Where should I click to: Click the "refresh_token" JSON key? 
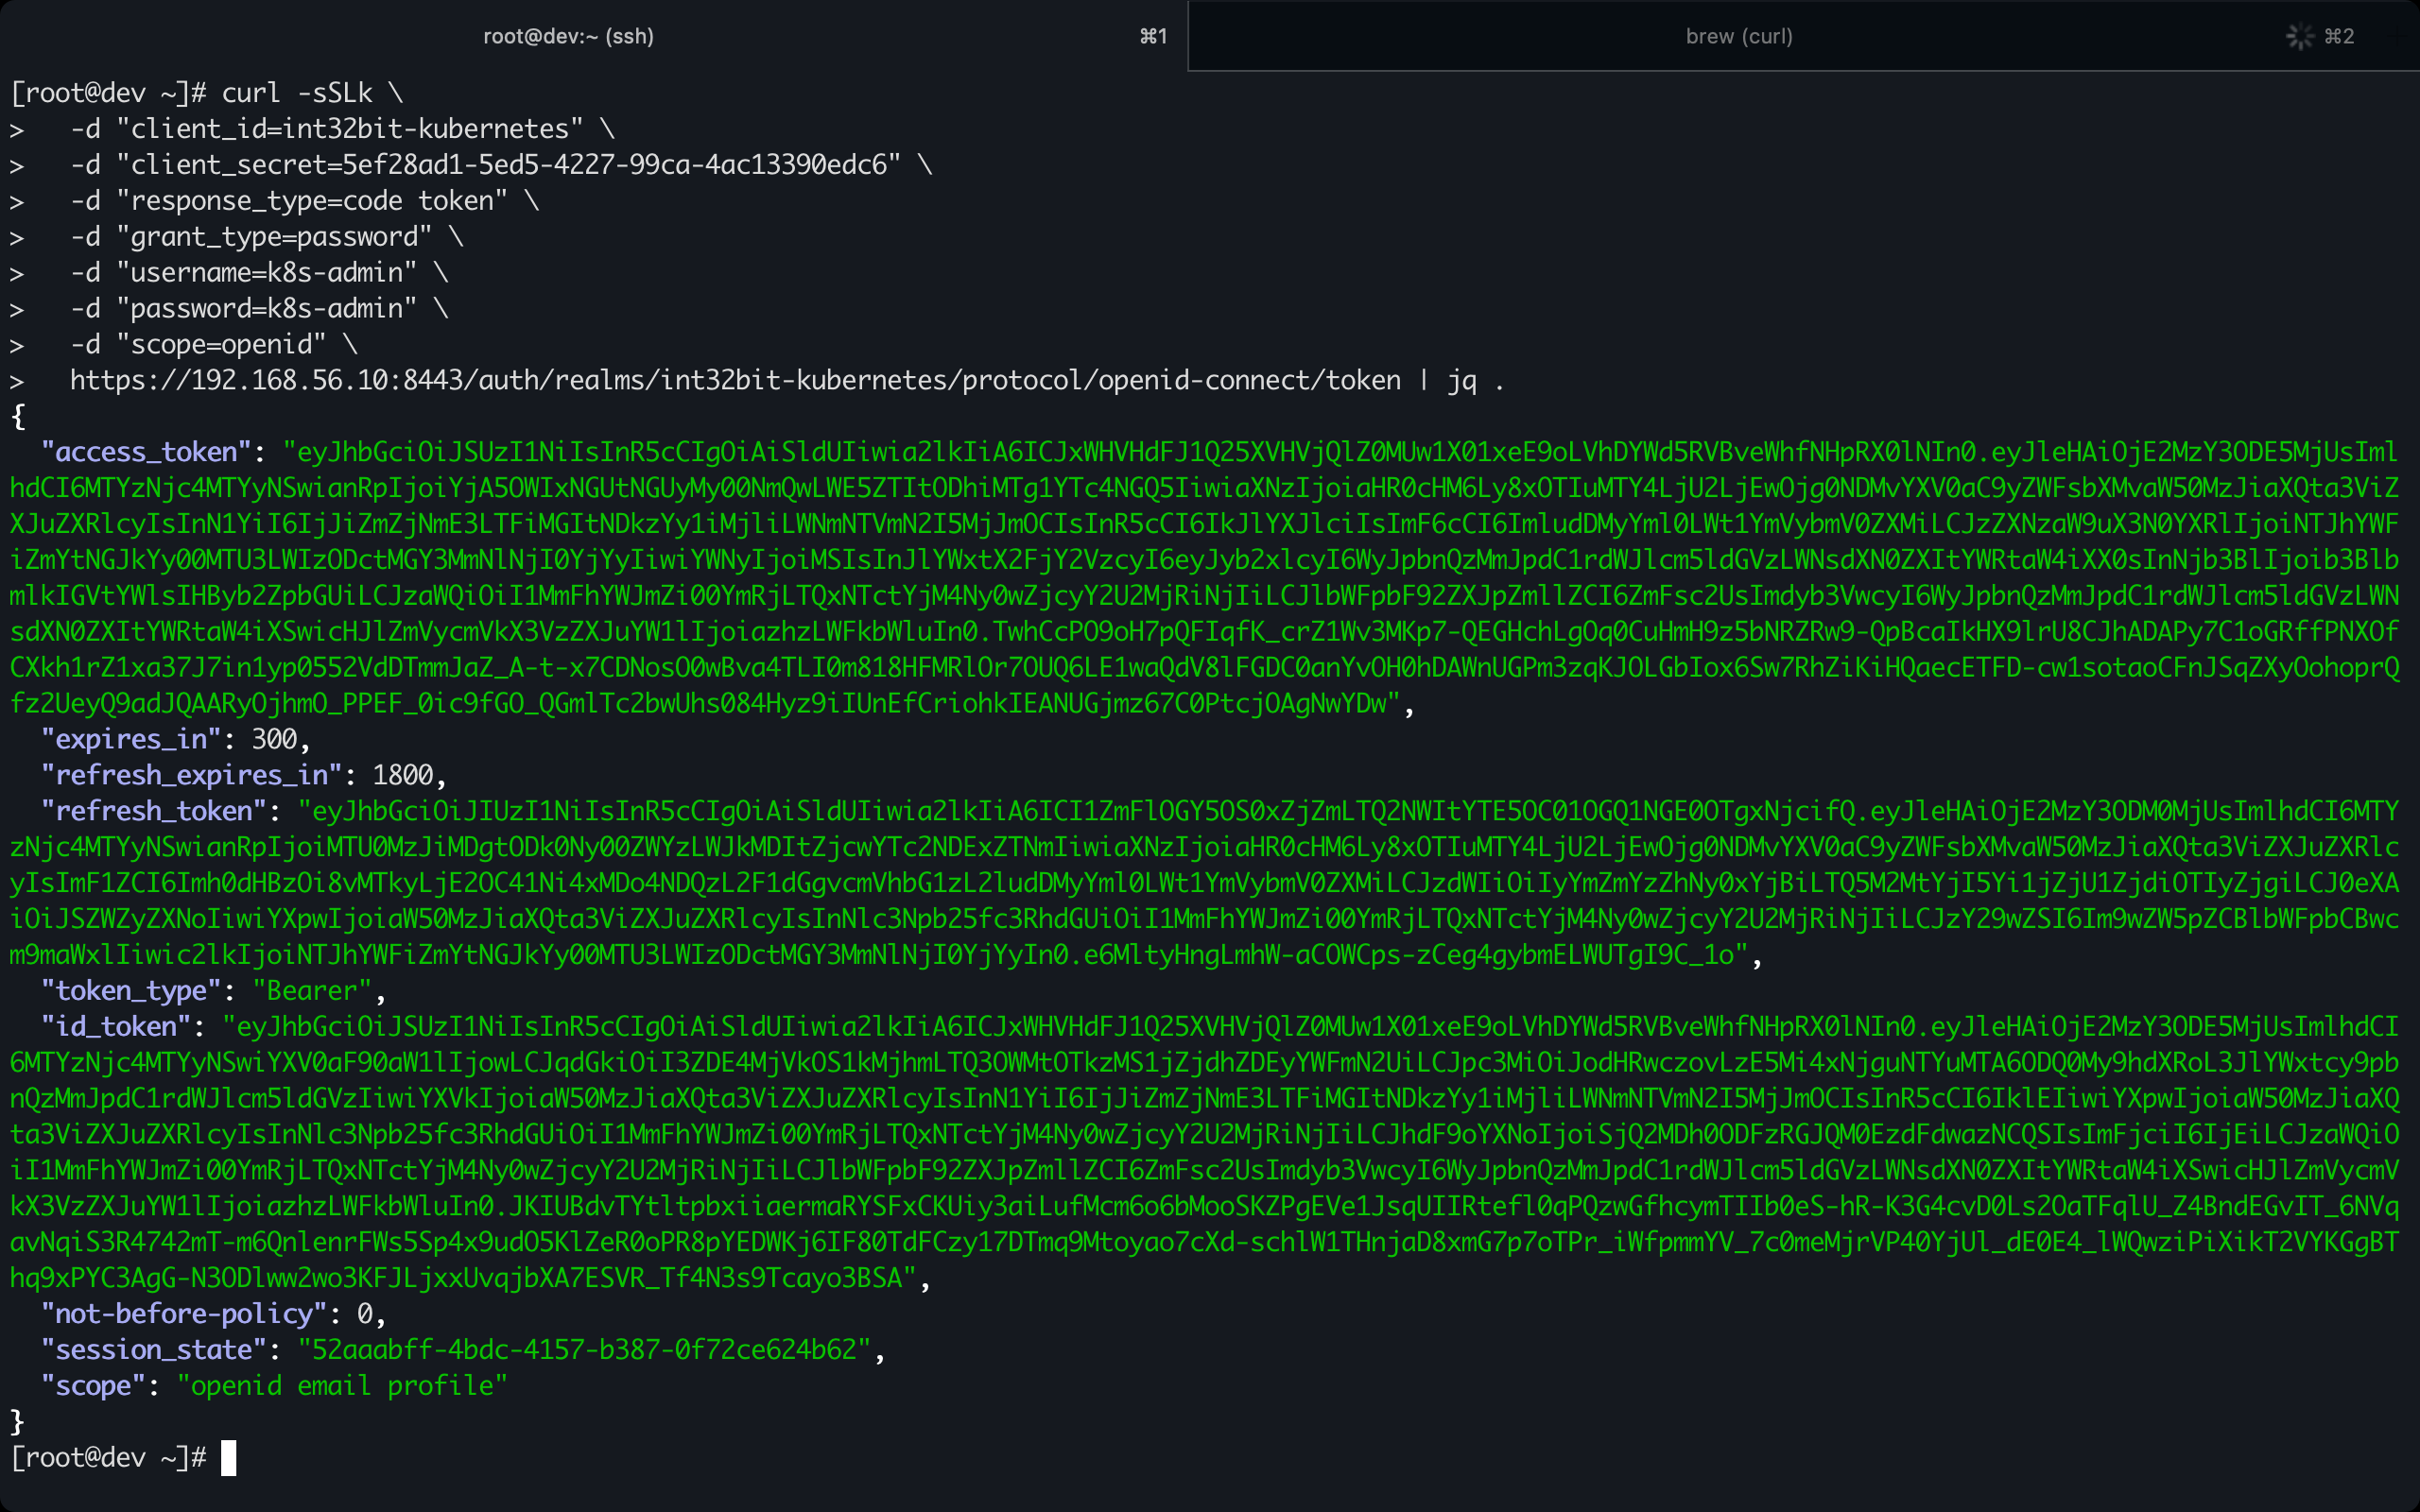point(153,811)
